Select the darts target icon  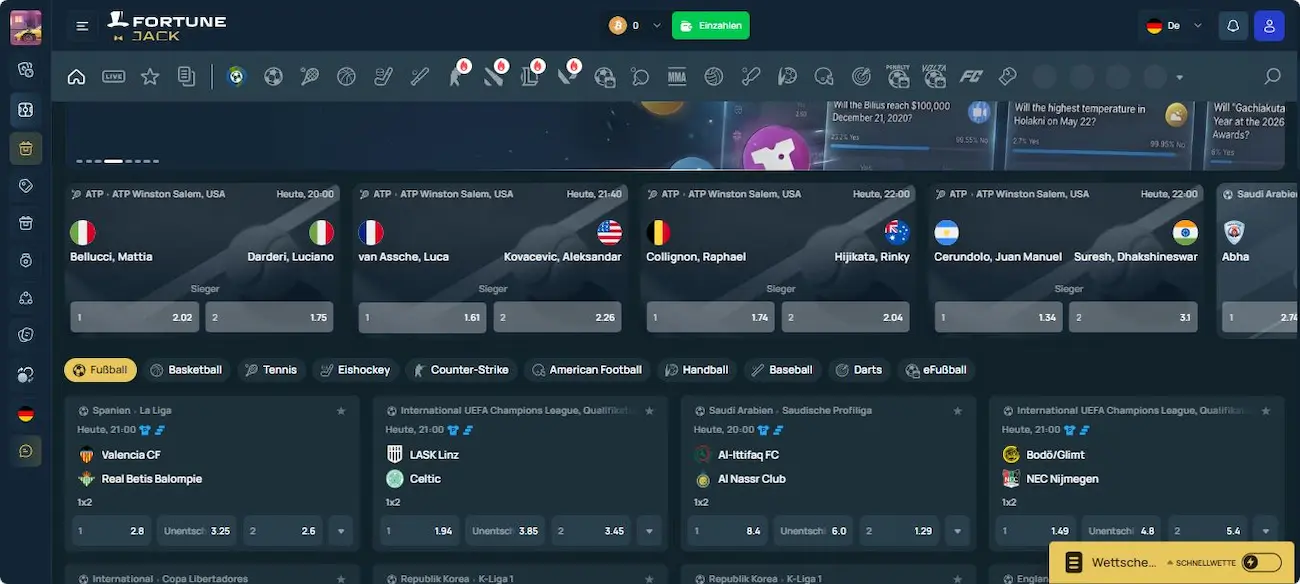point(861,76)
